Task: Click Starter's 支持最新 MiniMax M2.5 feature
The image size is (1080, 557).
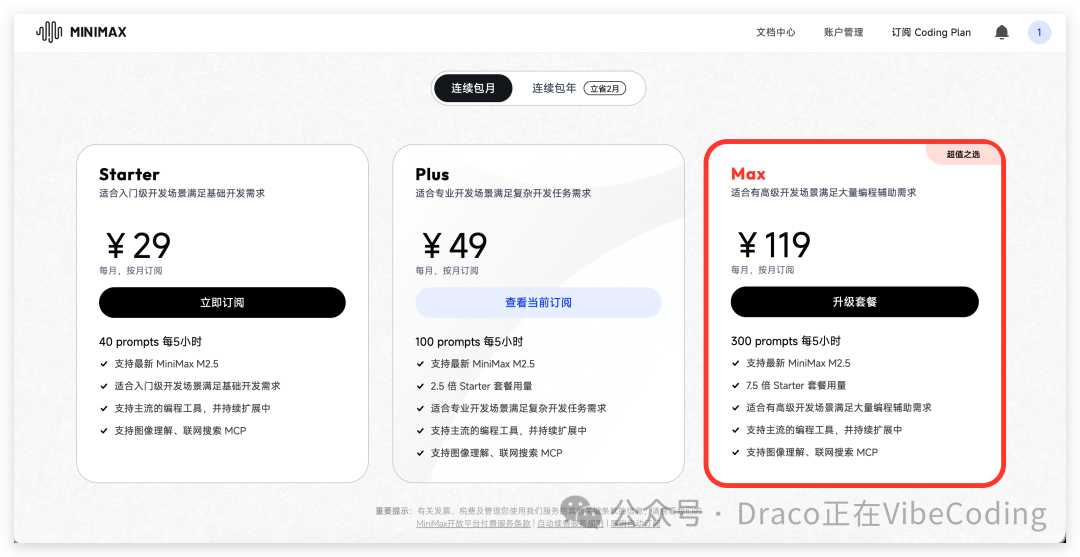Action: [167, 364]
